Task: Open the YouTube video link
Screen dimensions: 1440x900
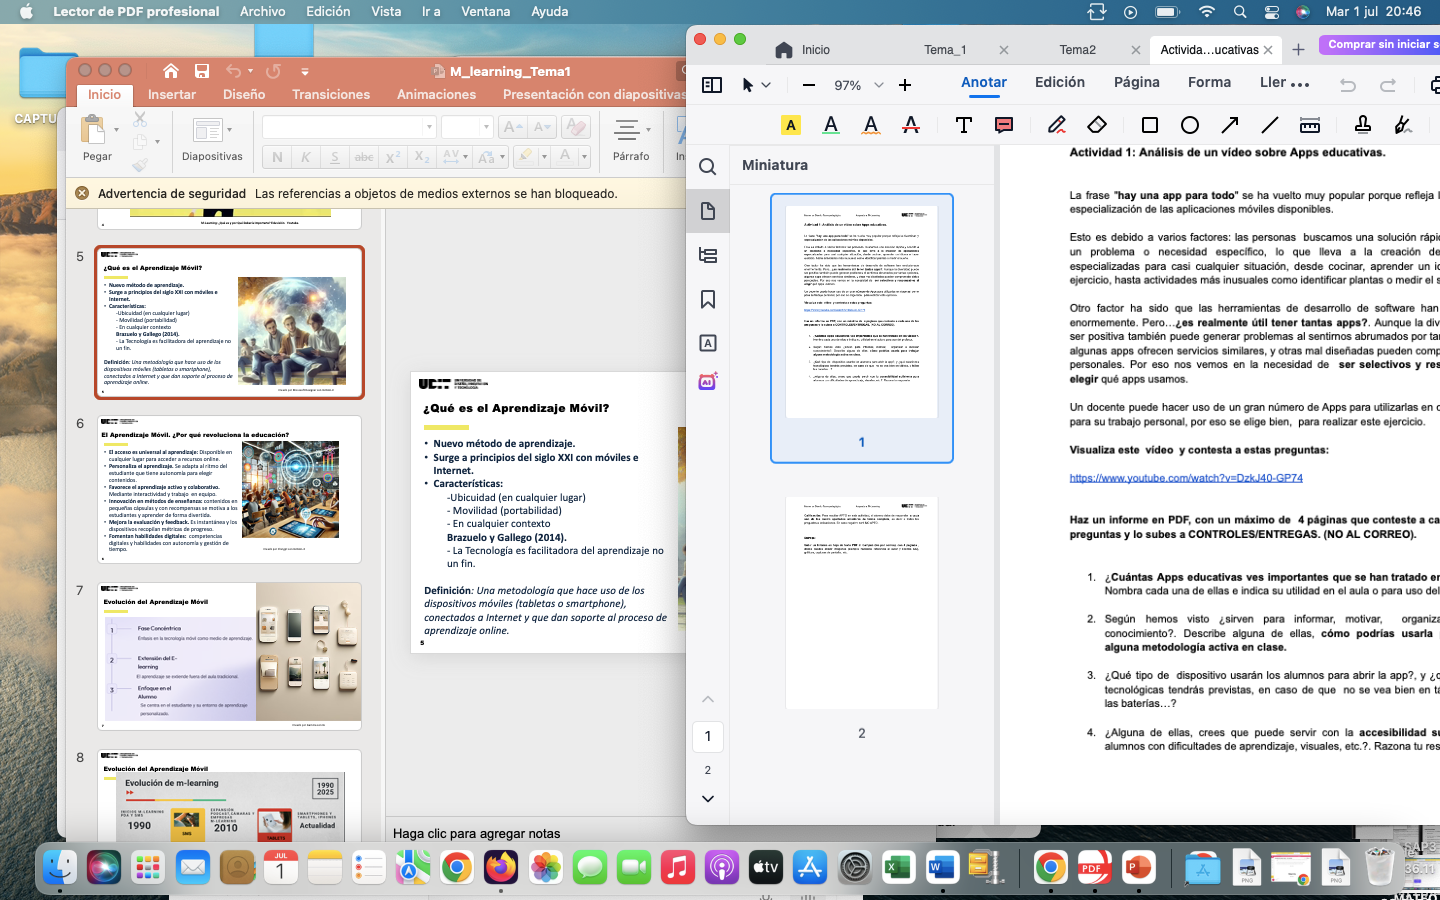Action: 1186,478
